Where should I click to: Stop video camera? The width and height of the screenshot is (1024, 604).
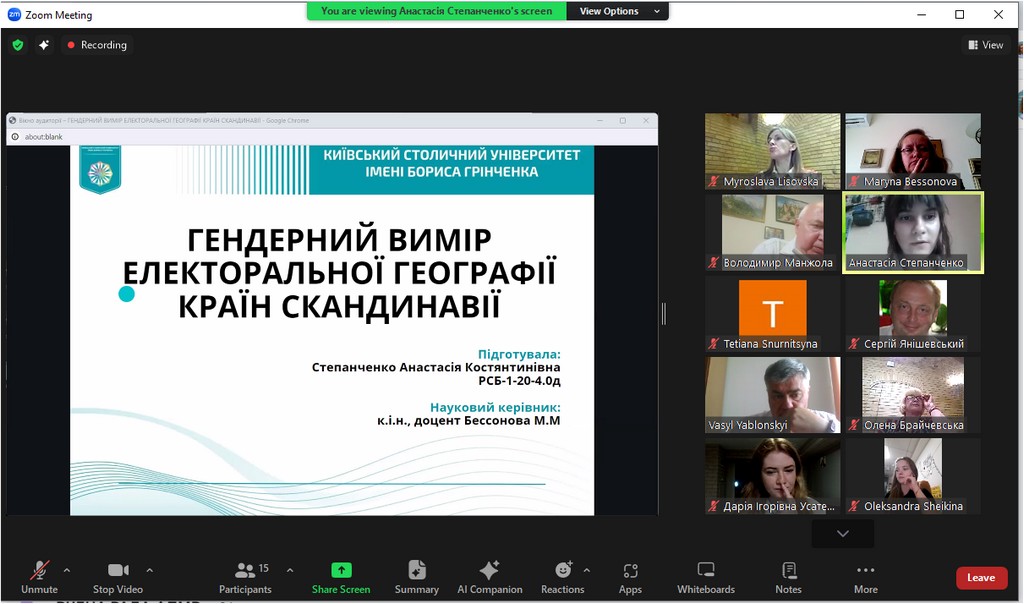118,577
